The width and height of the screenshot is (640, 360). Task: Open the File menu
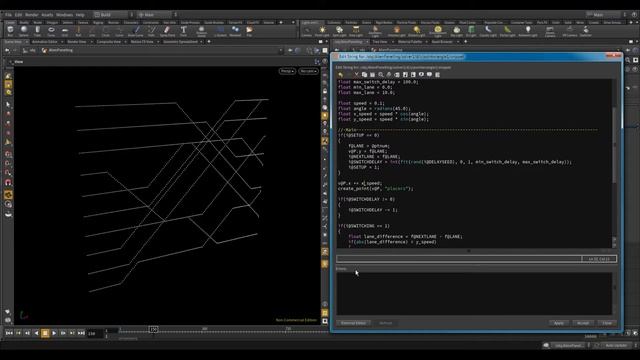pos(8,15)
